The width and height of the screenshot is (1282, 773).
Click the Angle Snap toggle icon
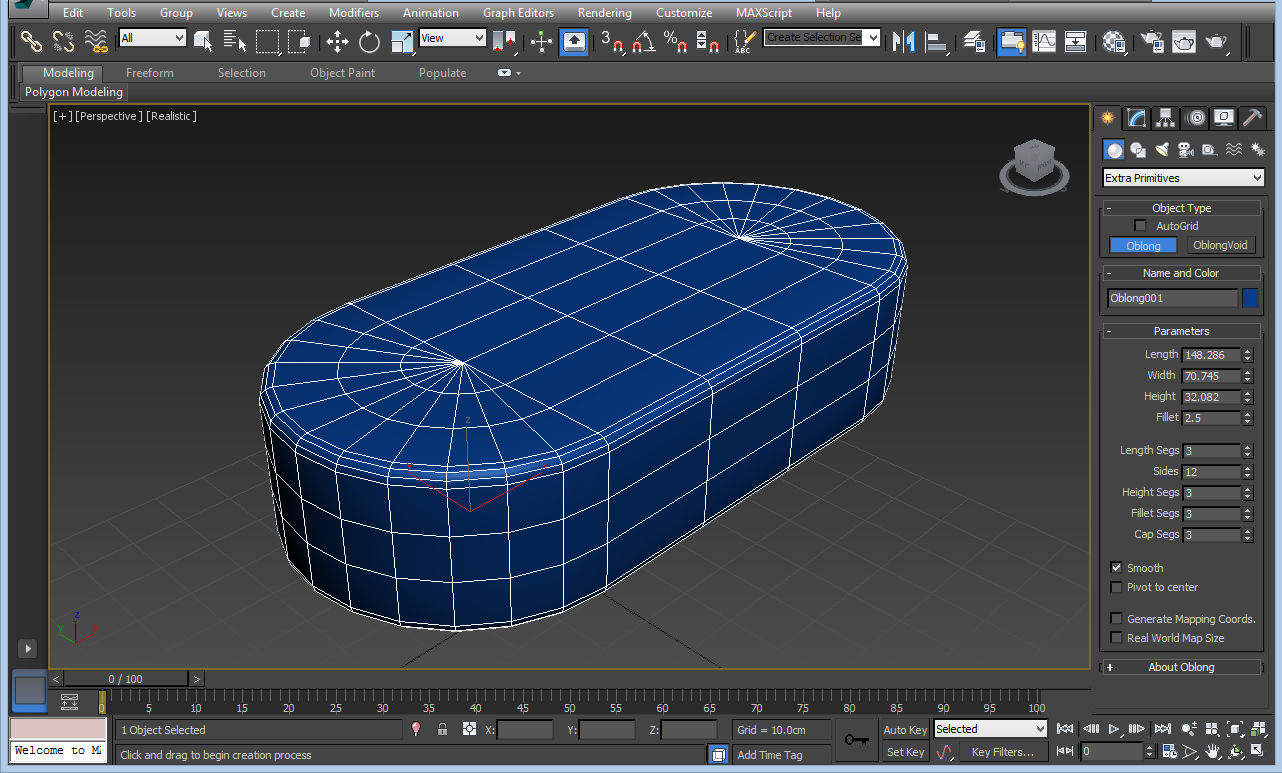(644, 41)
